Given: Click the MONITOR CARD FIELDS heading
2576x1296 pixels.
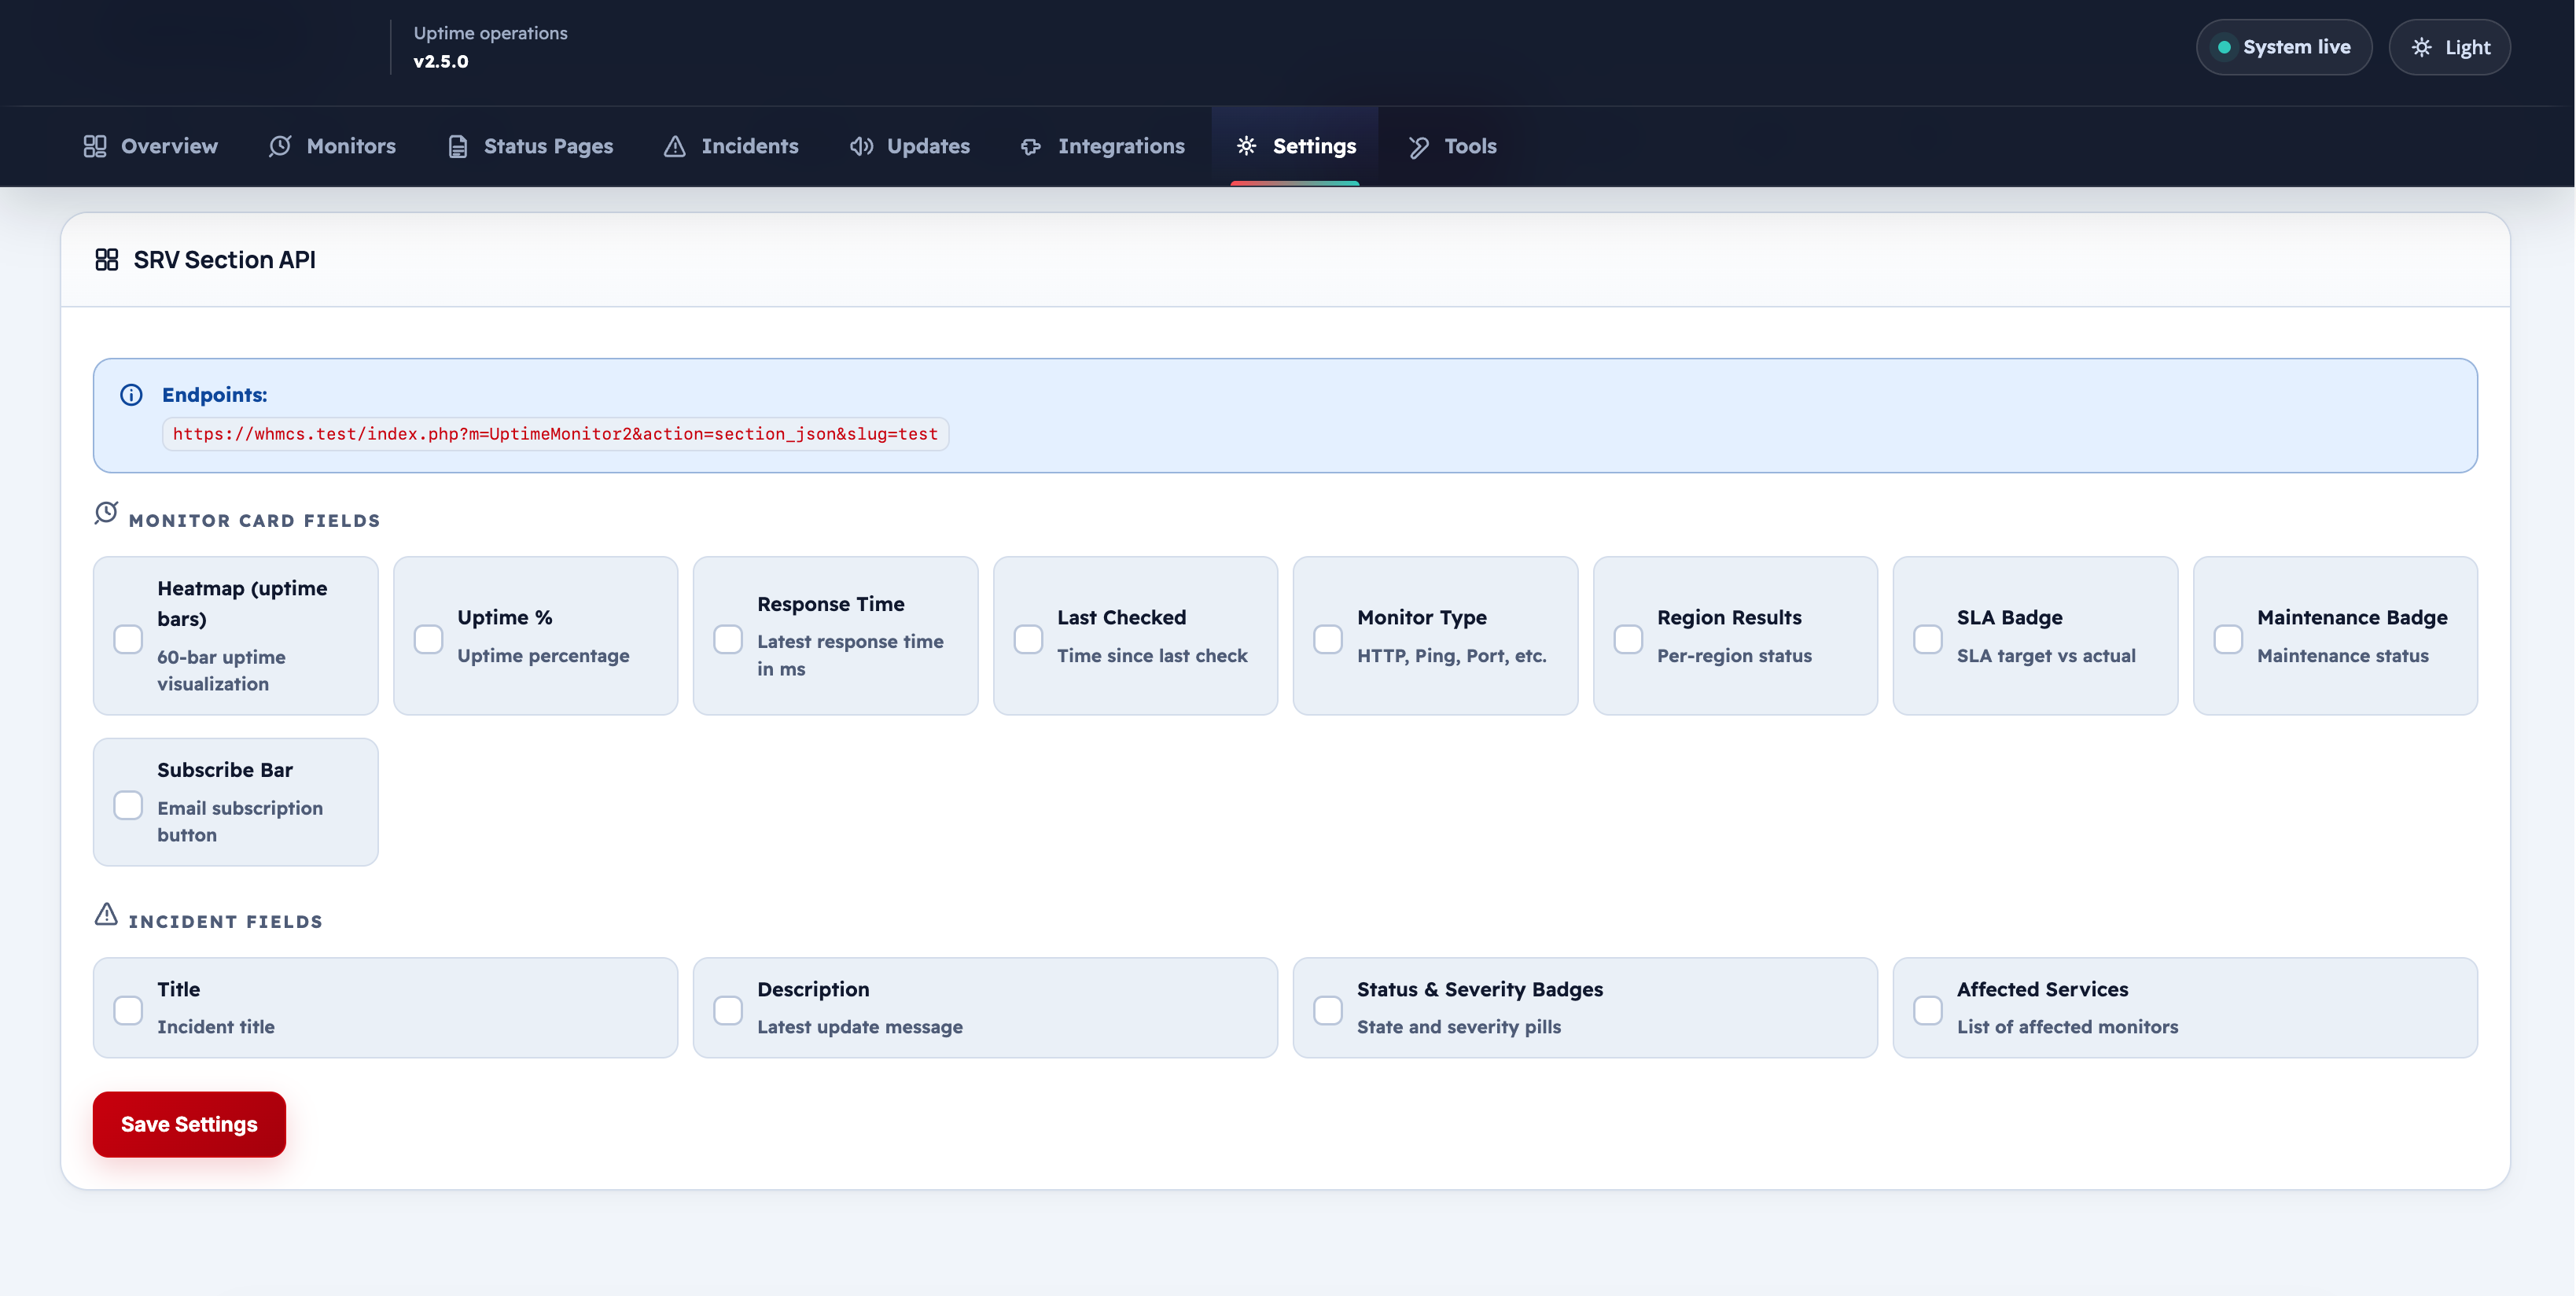Looking at the screenshot, I should [255, 521].
